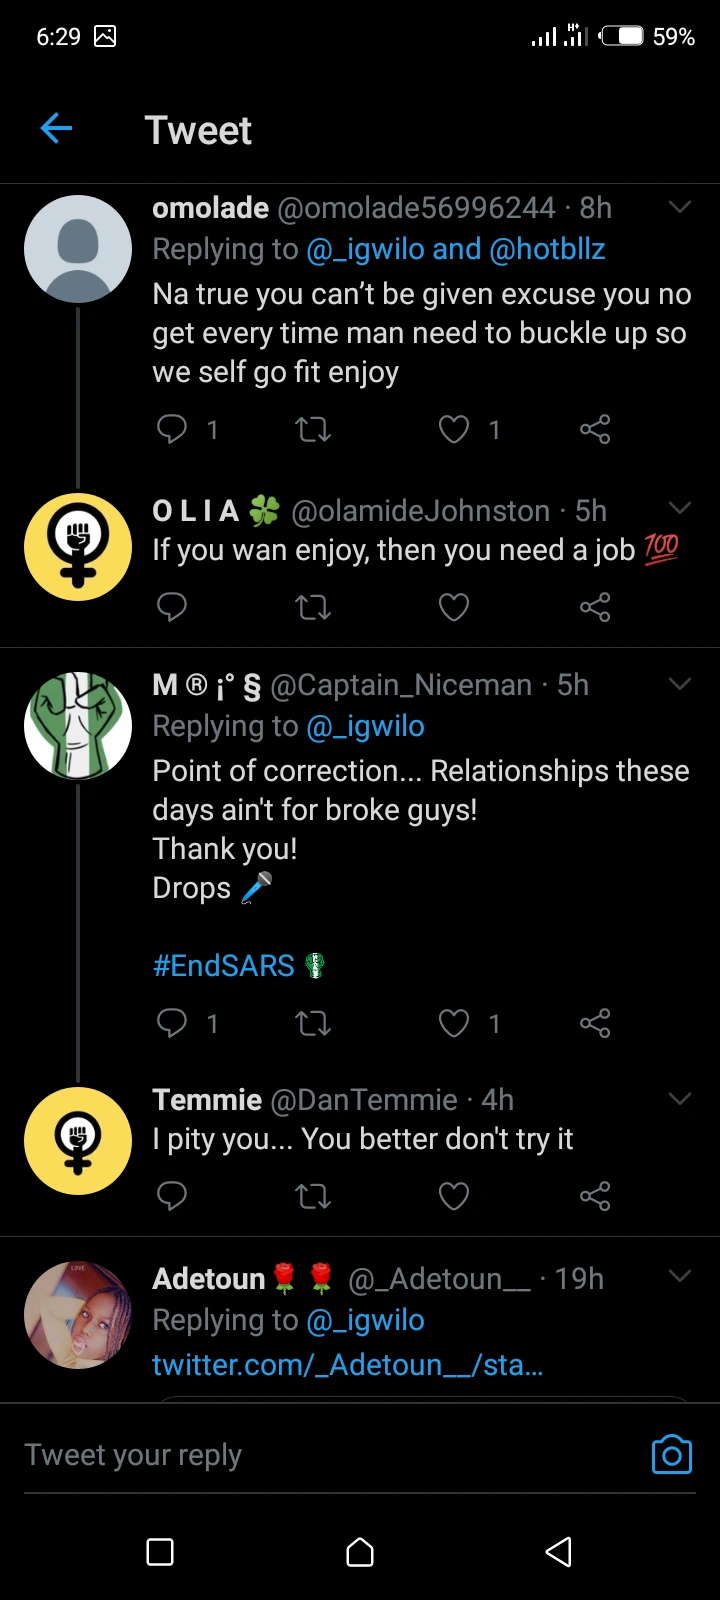This screenshot has height=1600, width=720.
Task: Retweet Captain_Niceman's tweet
Action: pyautogui.click(x=313, y=1023)
